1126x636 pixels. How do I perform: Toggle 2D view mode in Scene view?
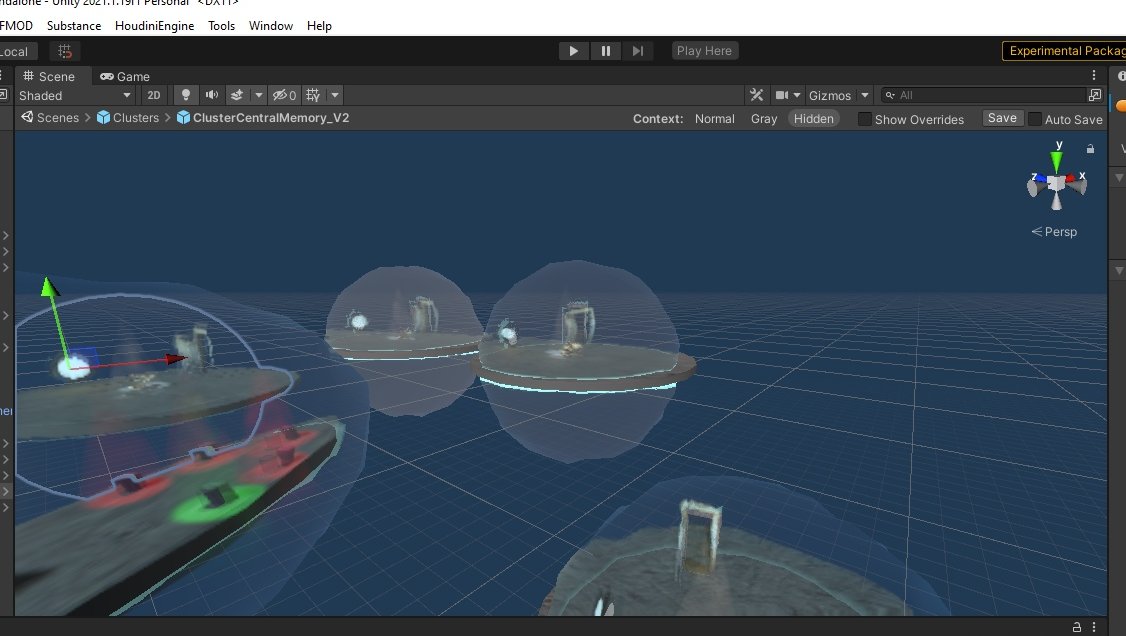tap(155, 95)
